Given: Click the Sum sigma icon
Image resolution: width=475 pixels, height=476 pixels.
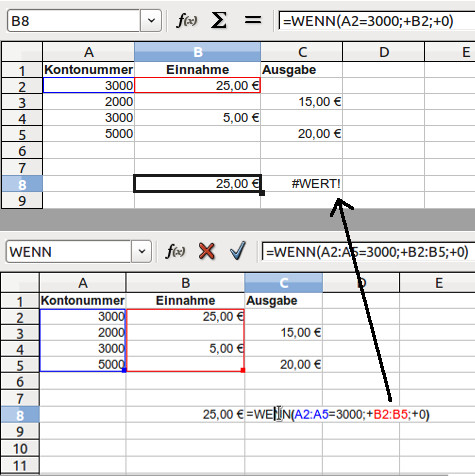Looking at the screenshot, I should [219, 21].
